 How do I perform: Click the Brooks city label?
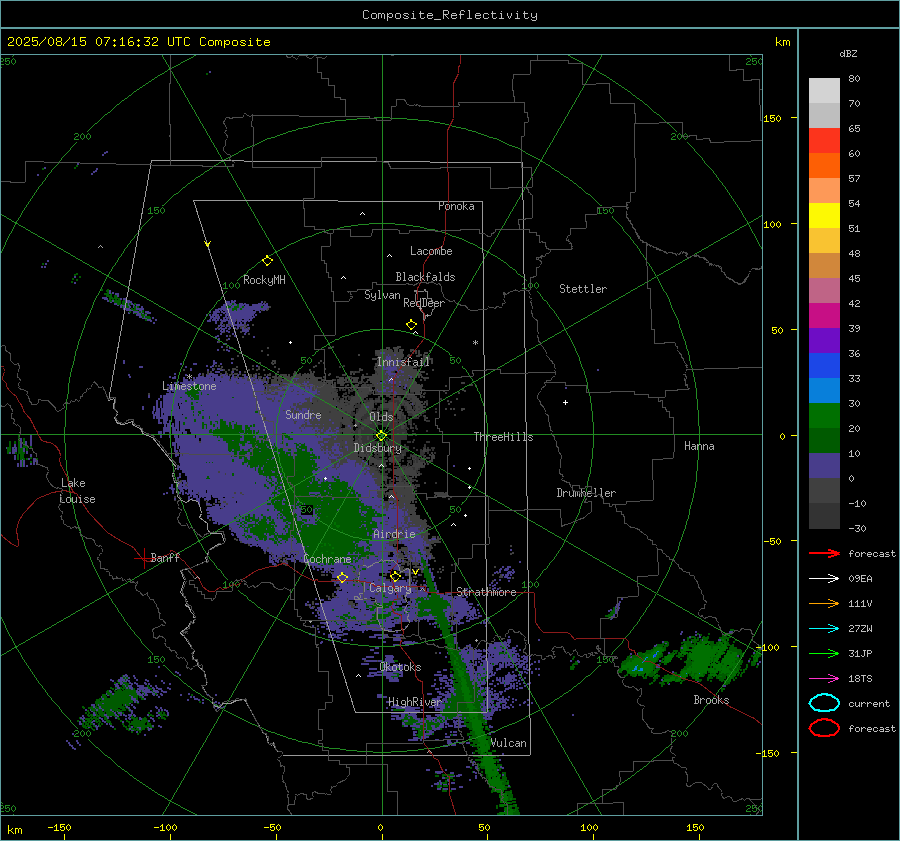coord(711,700)
